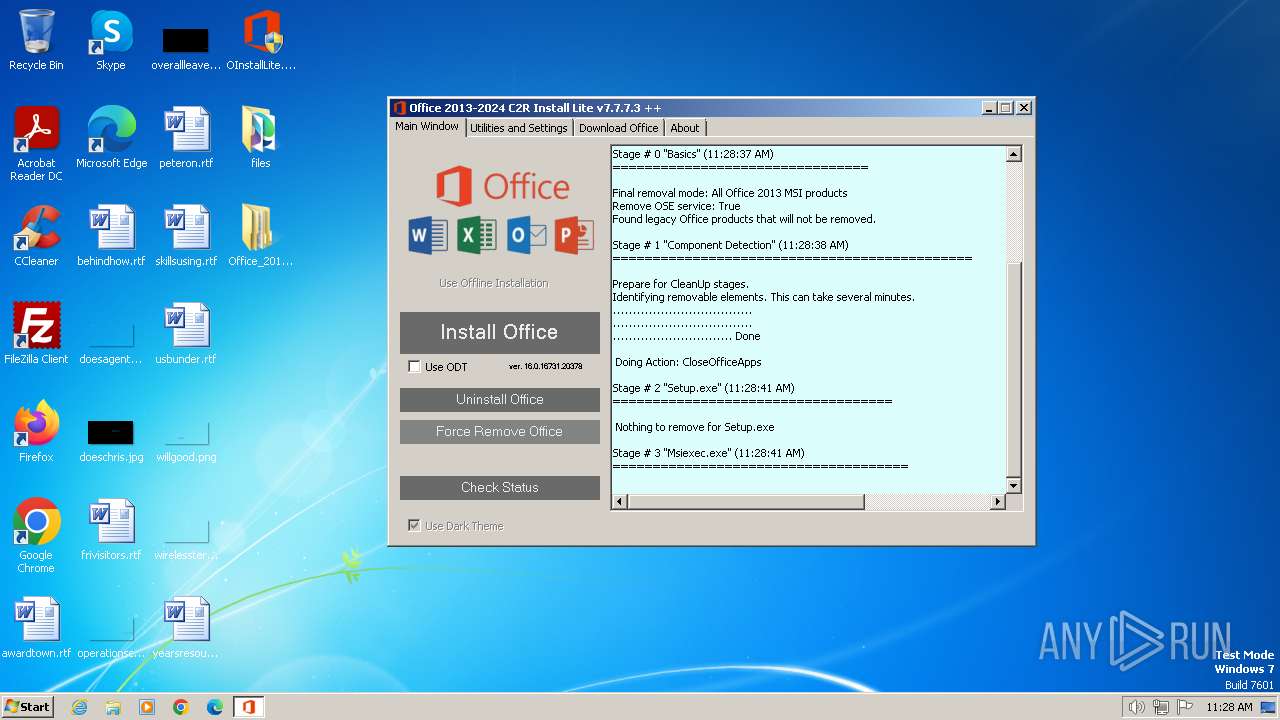Screen dimensions: 1280x720
Task: Open doeschris.jpg image file
Action: 111,440
